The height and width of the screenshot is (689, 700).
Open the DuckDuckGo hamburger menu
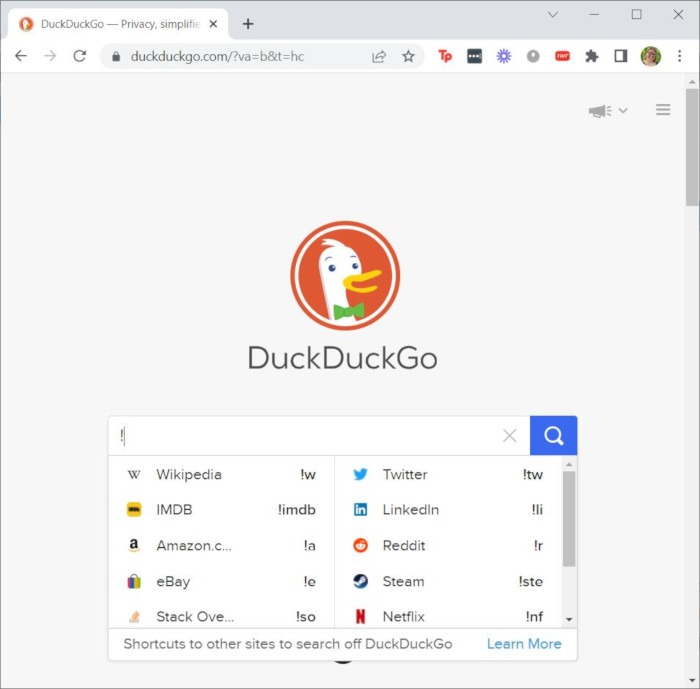pyautogui.click(x=663, y=109)
